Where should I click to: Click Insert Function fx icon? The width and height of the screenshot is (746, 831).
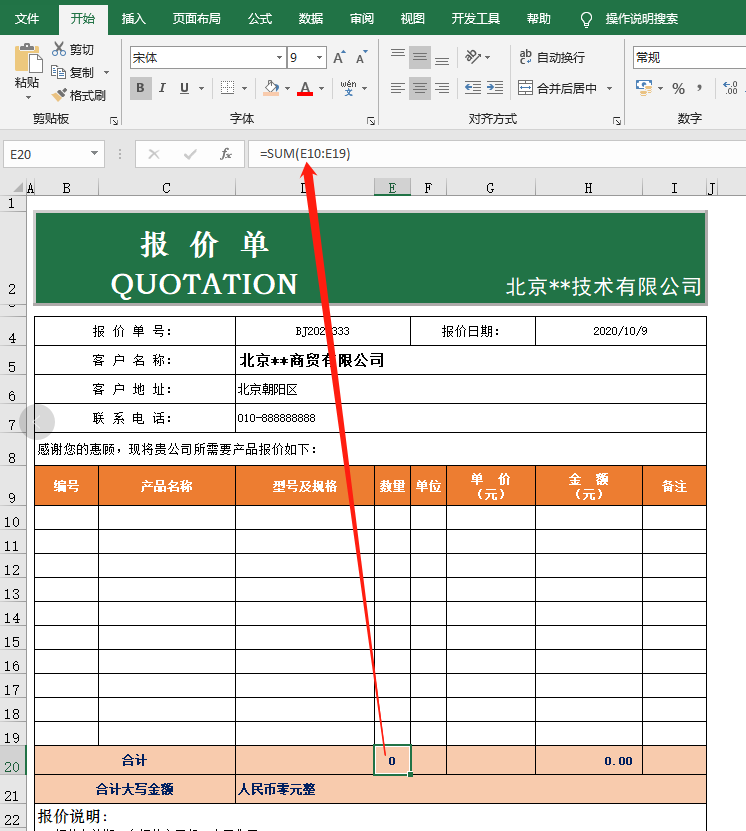tap(226, 154)
